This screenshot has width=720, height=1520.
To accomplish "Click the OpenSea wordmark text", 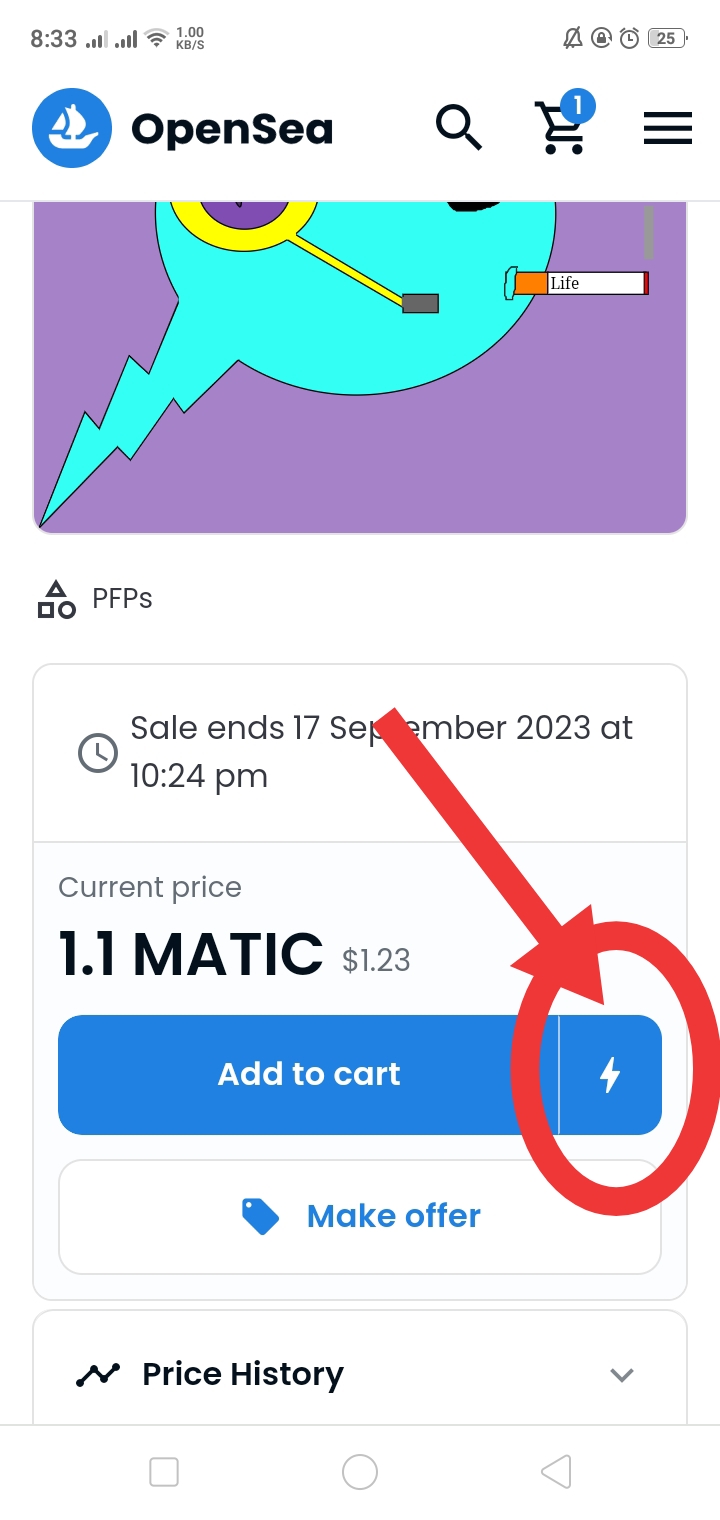I will (232, 129).
